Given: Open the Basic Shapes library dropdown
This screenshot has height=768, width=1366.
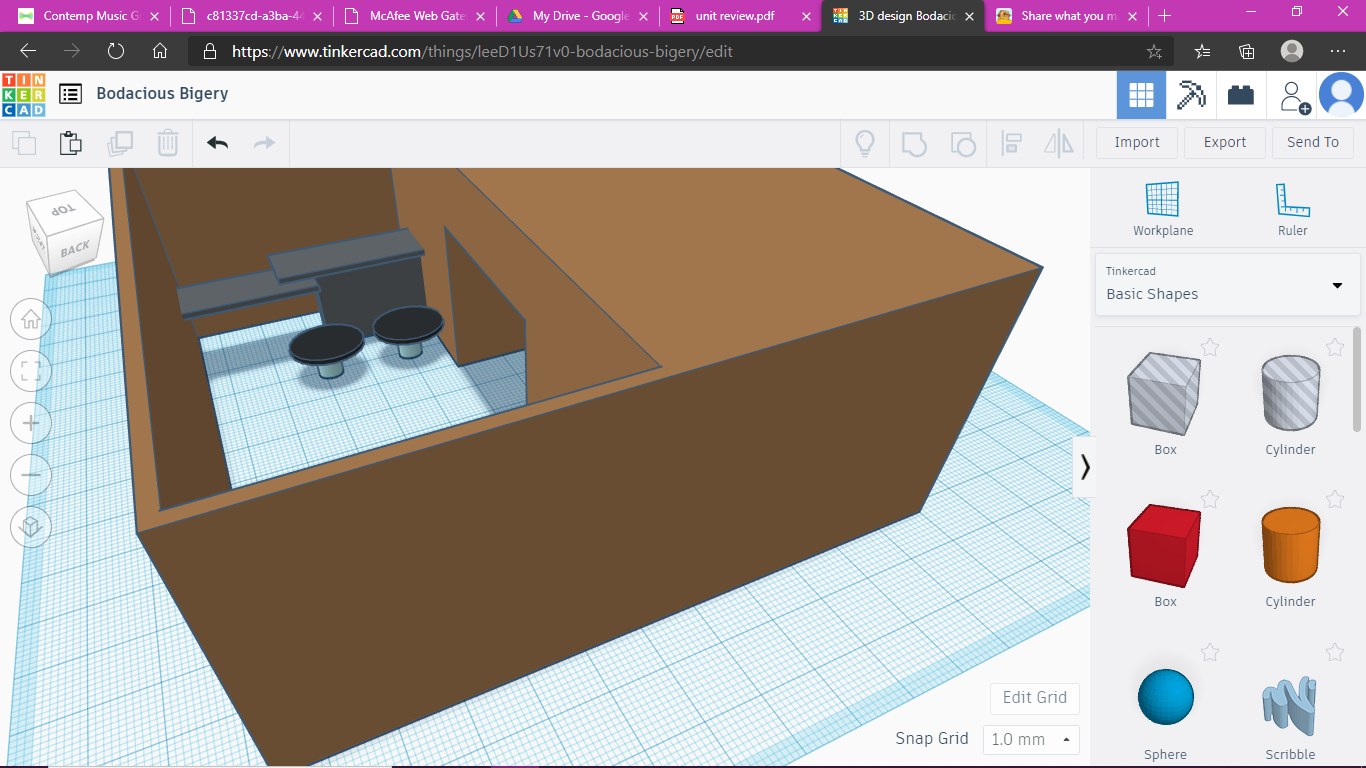Looking at the screenshot, I should (x=1226, y=285).
